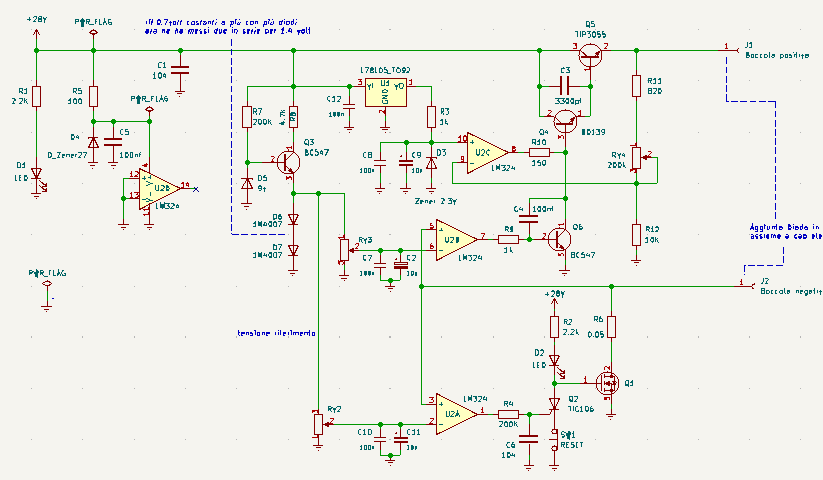This screenshot has height=480, width=823.
Task: Select the Q3 BC547 transistor
Action: (287, 161)
